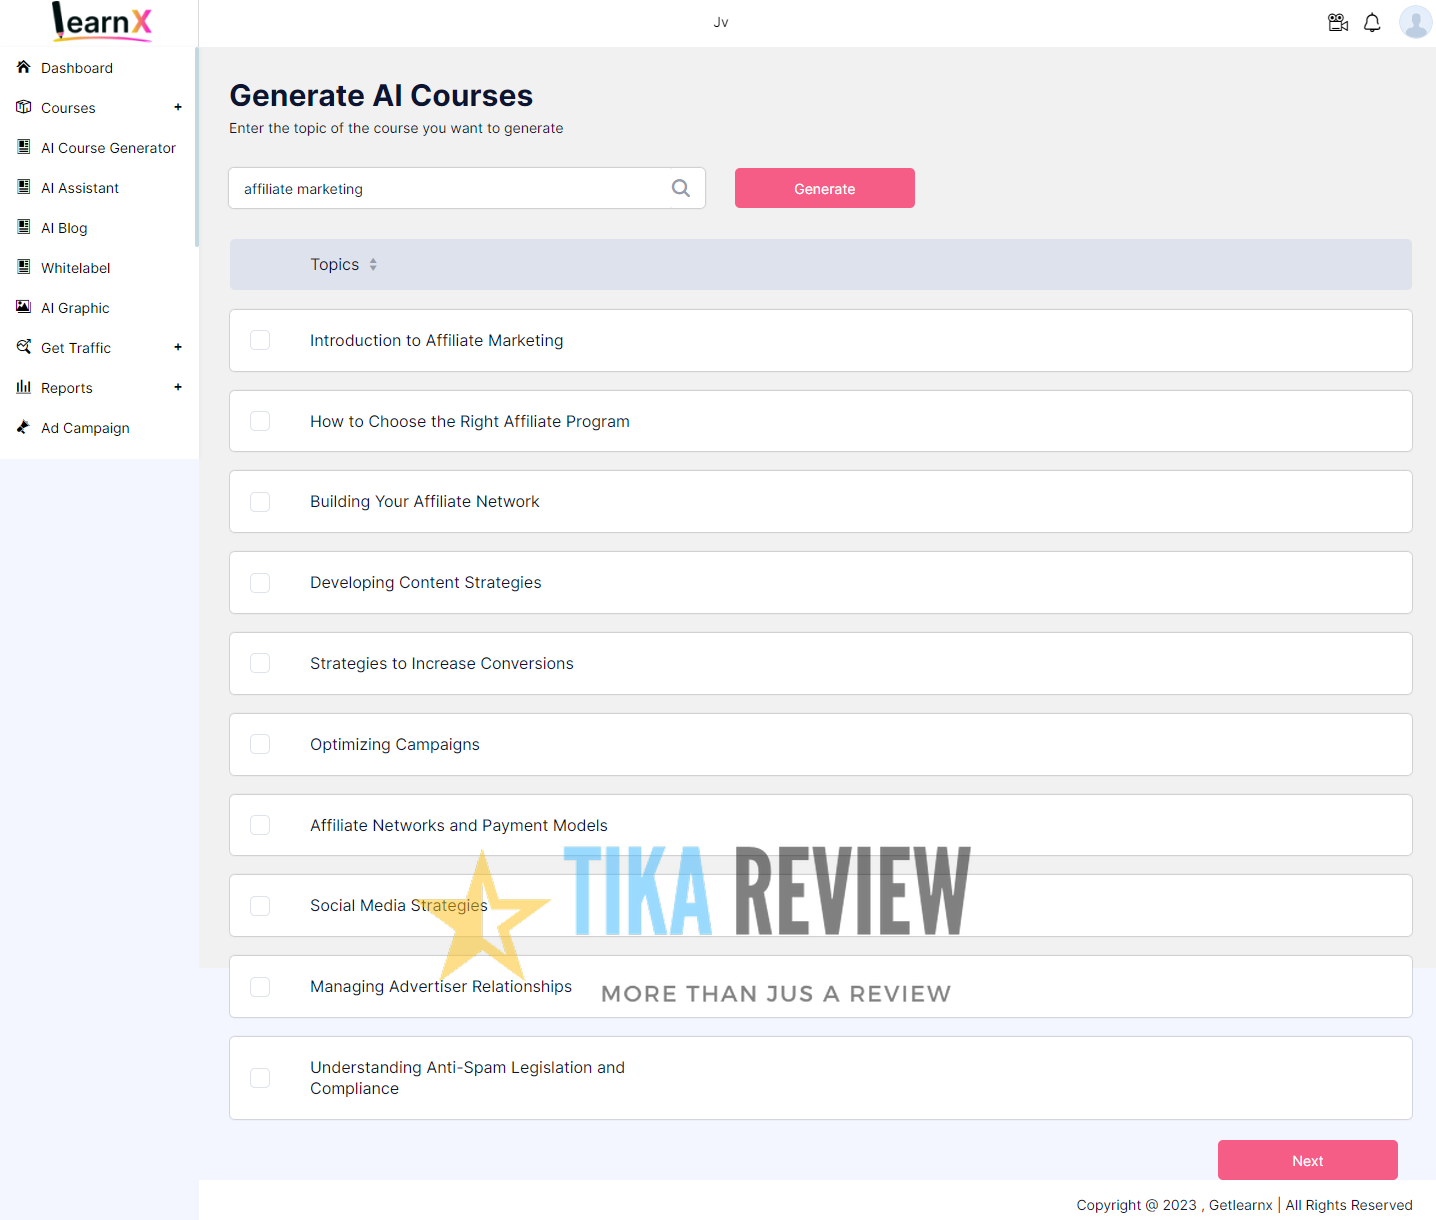Open the AI Course Generator icon
The image size is (1436, 1220).
tap(23, 147)
